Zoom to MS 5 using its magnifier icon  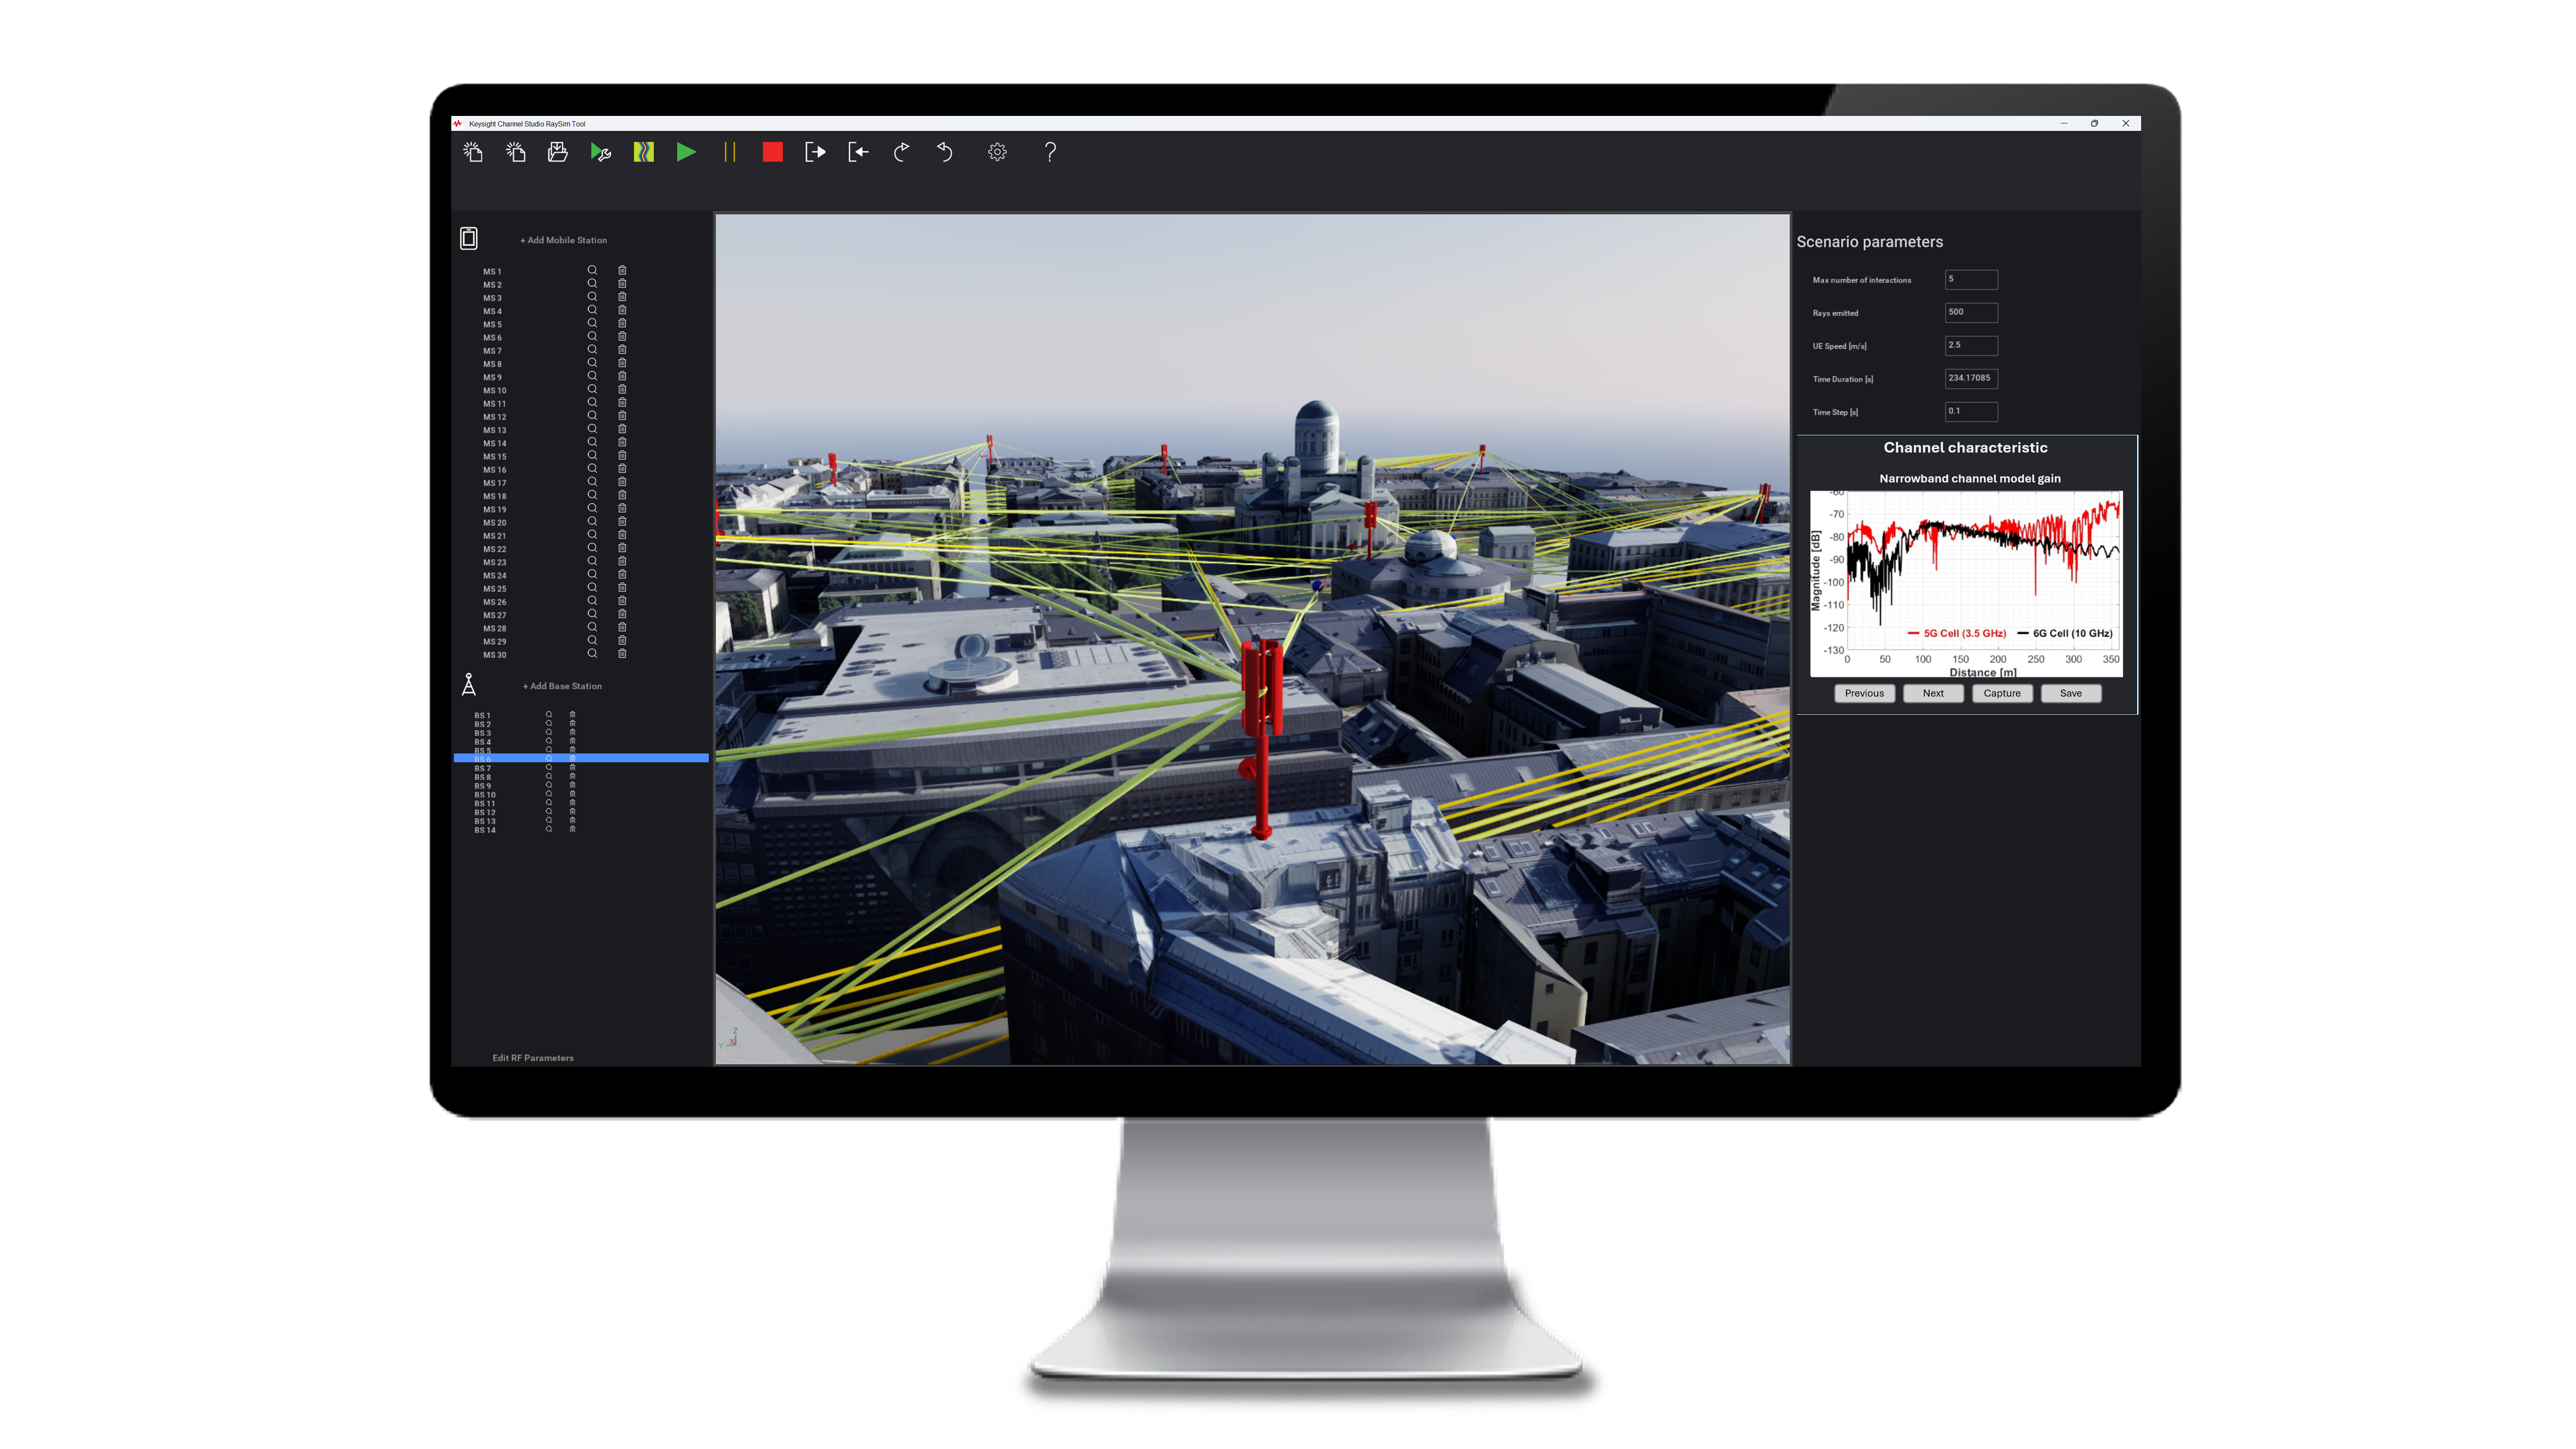tap(591, 324)
